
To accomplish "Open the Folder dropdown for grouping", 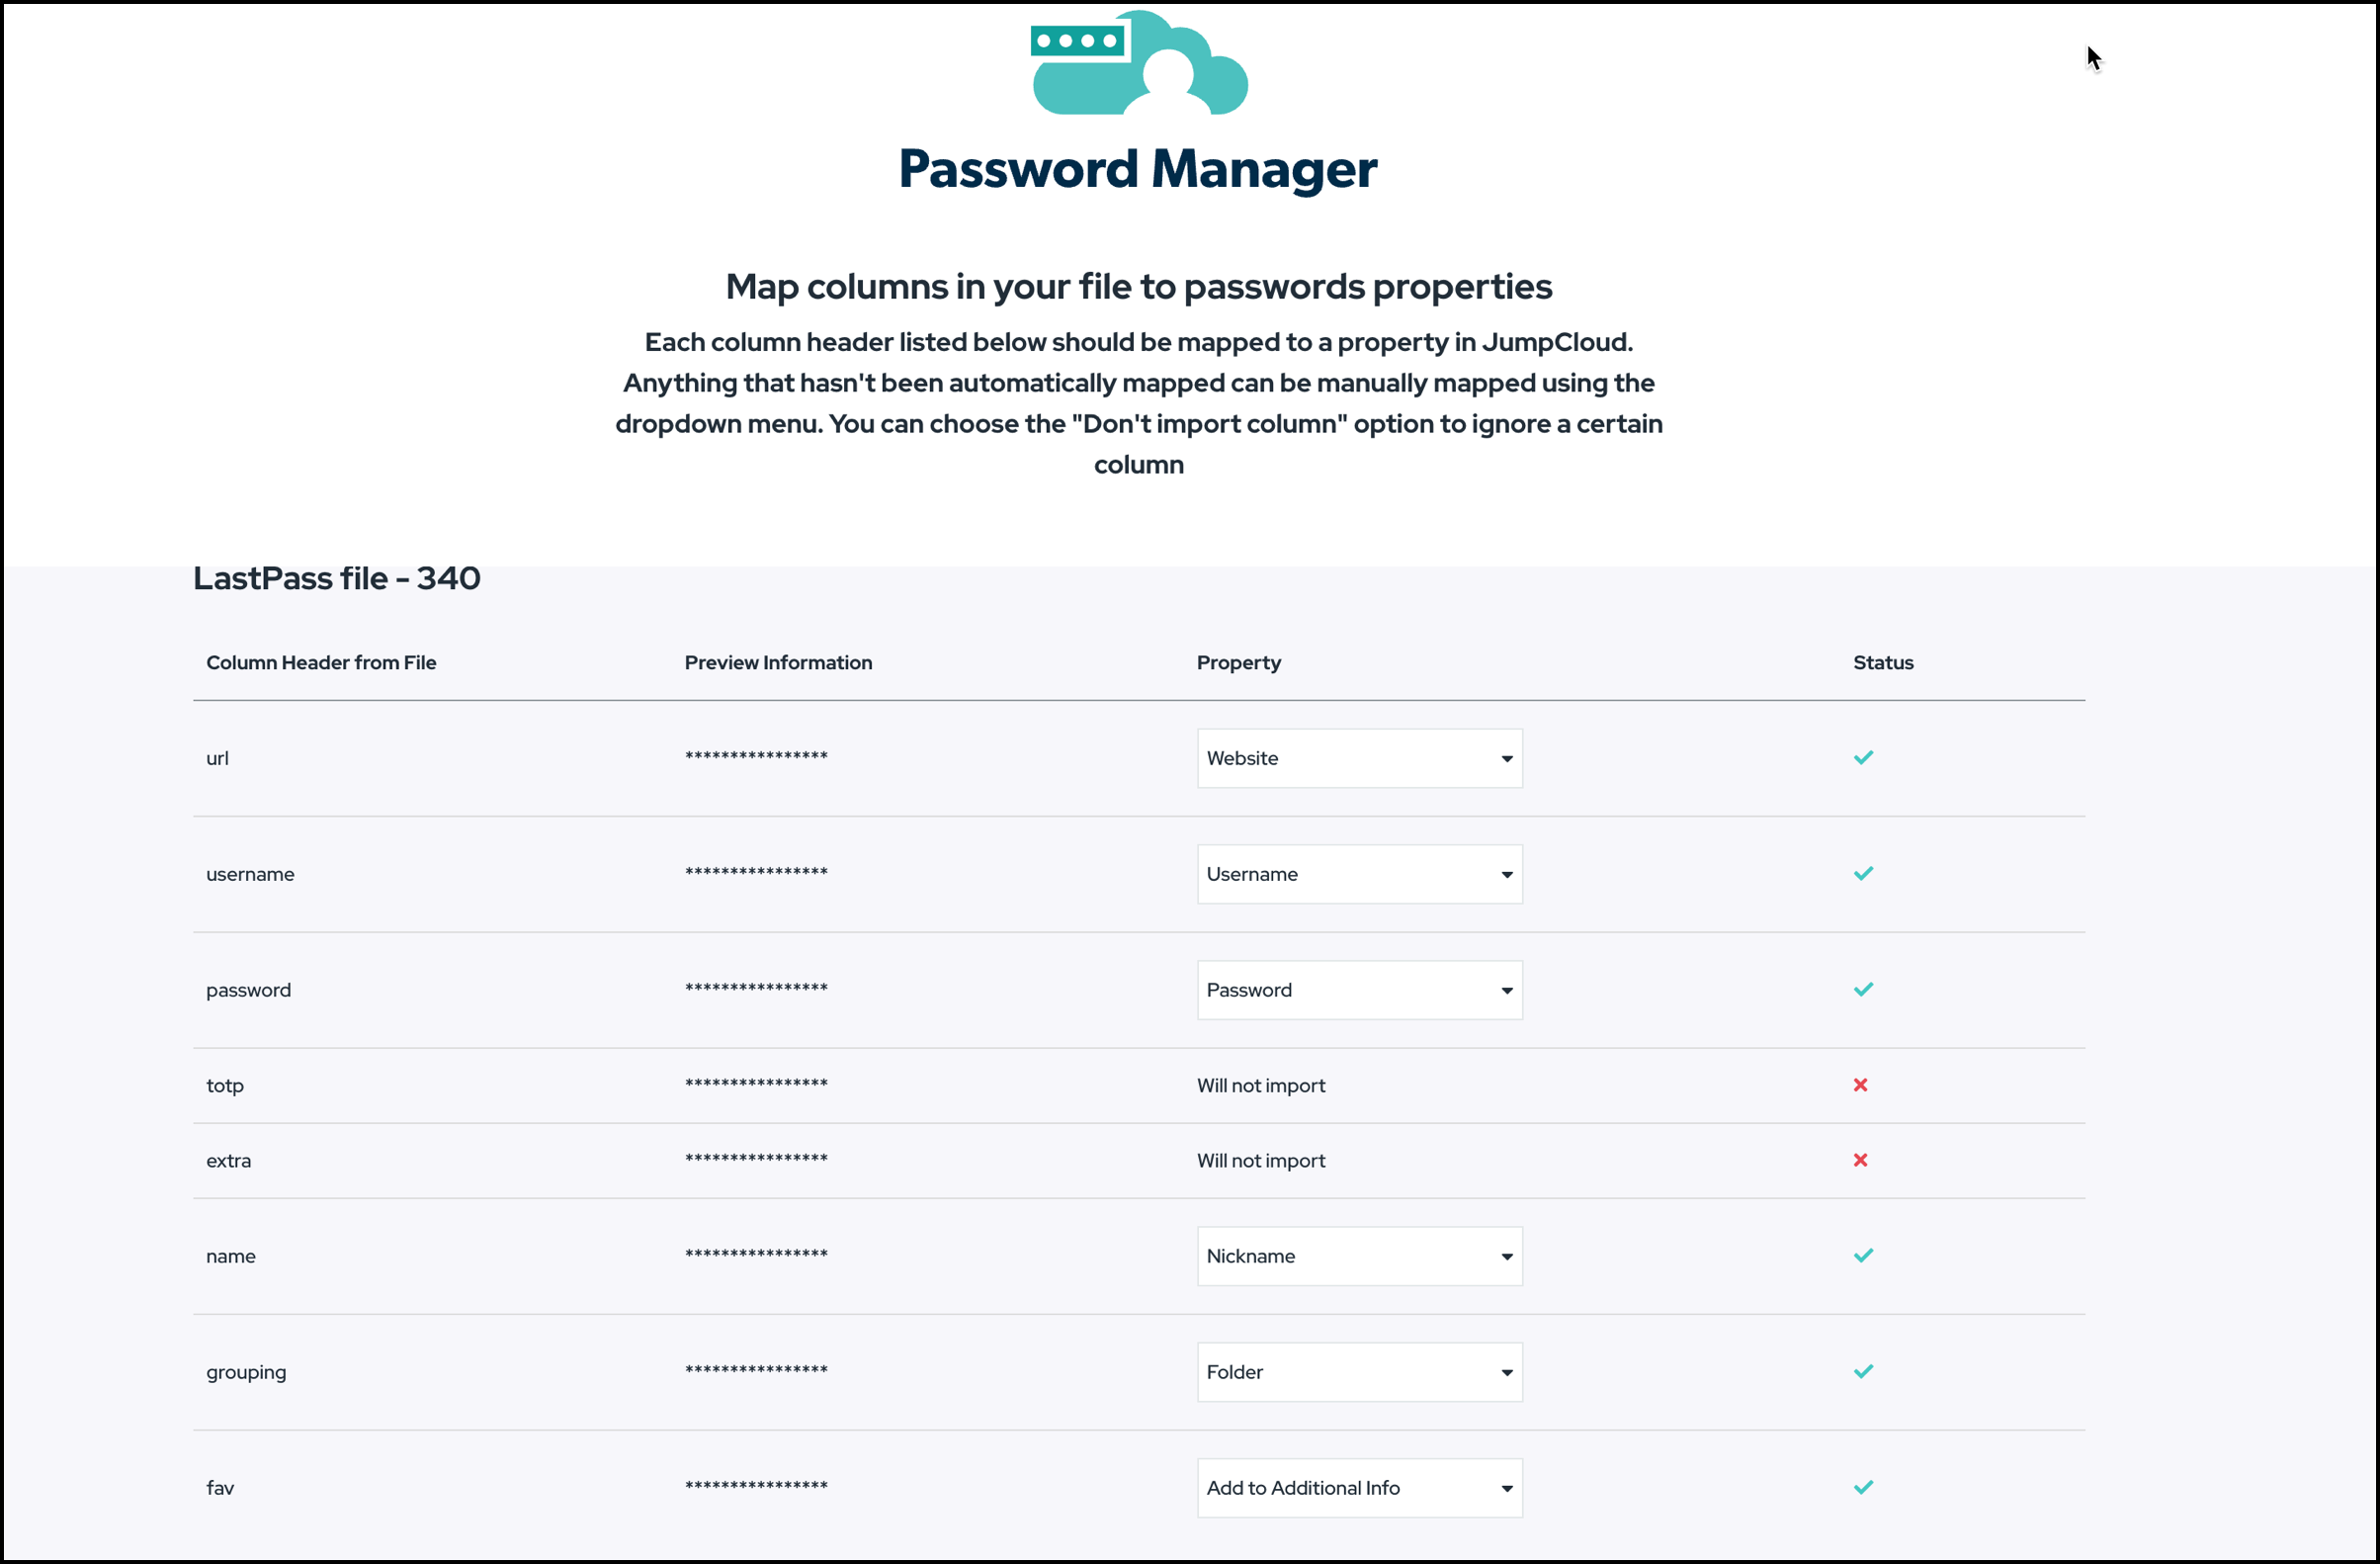I will coord(1358,1371).
